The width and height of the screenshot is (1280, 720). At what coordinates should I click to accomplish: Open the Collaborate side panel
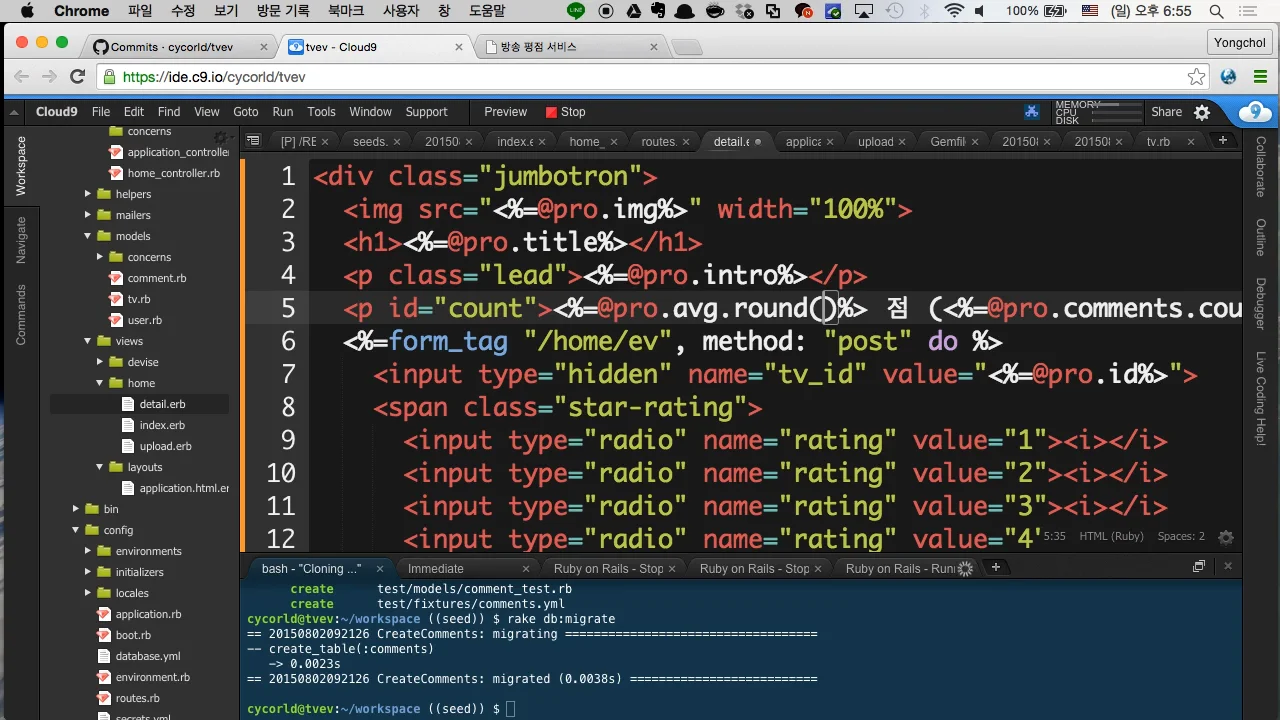point(1260,166)
